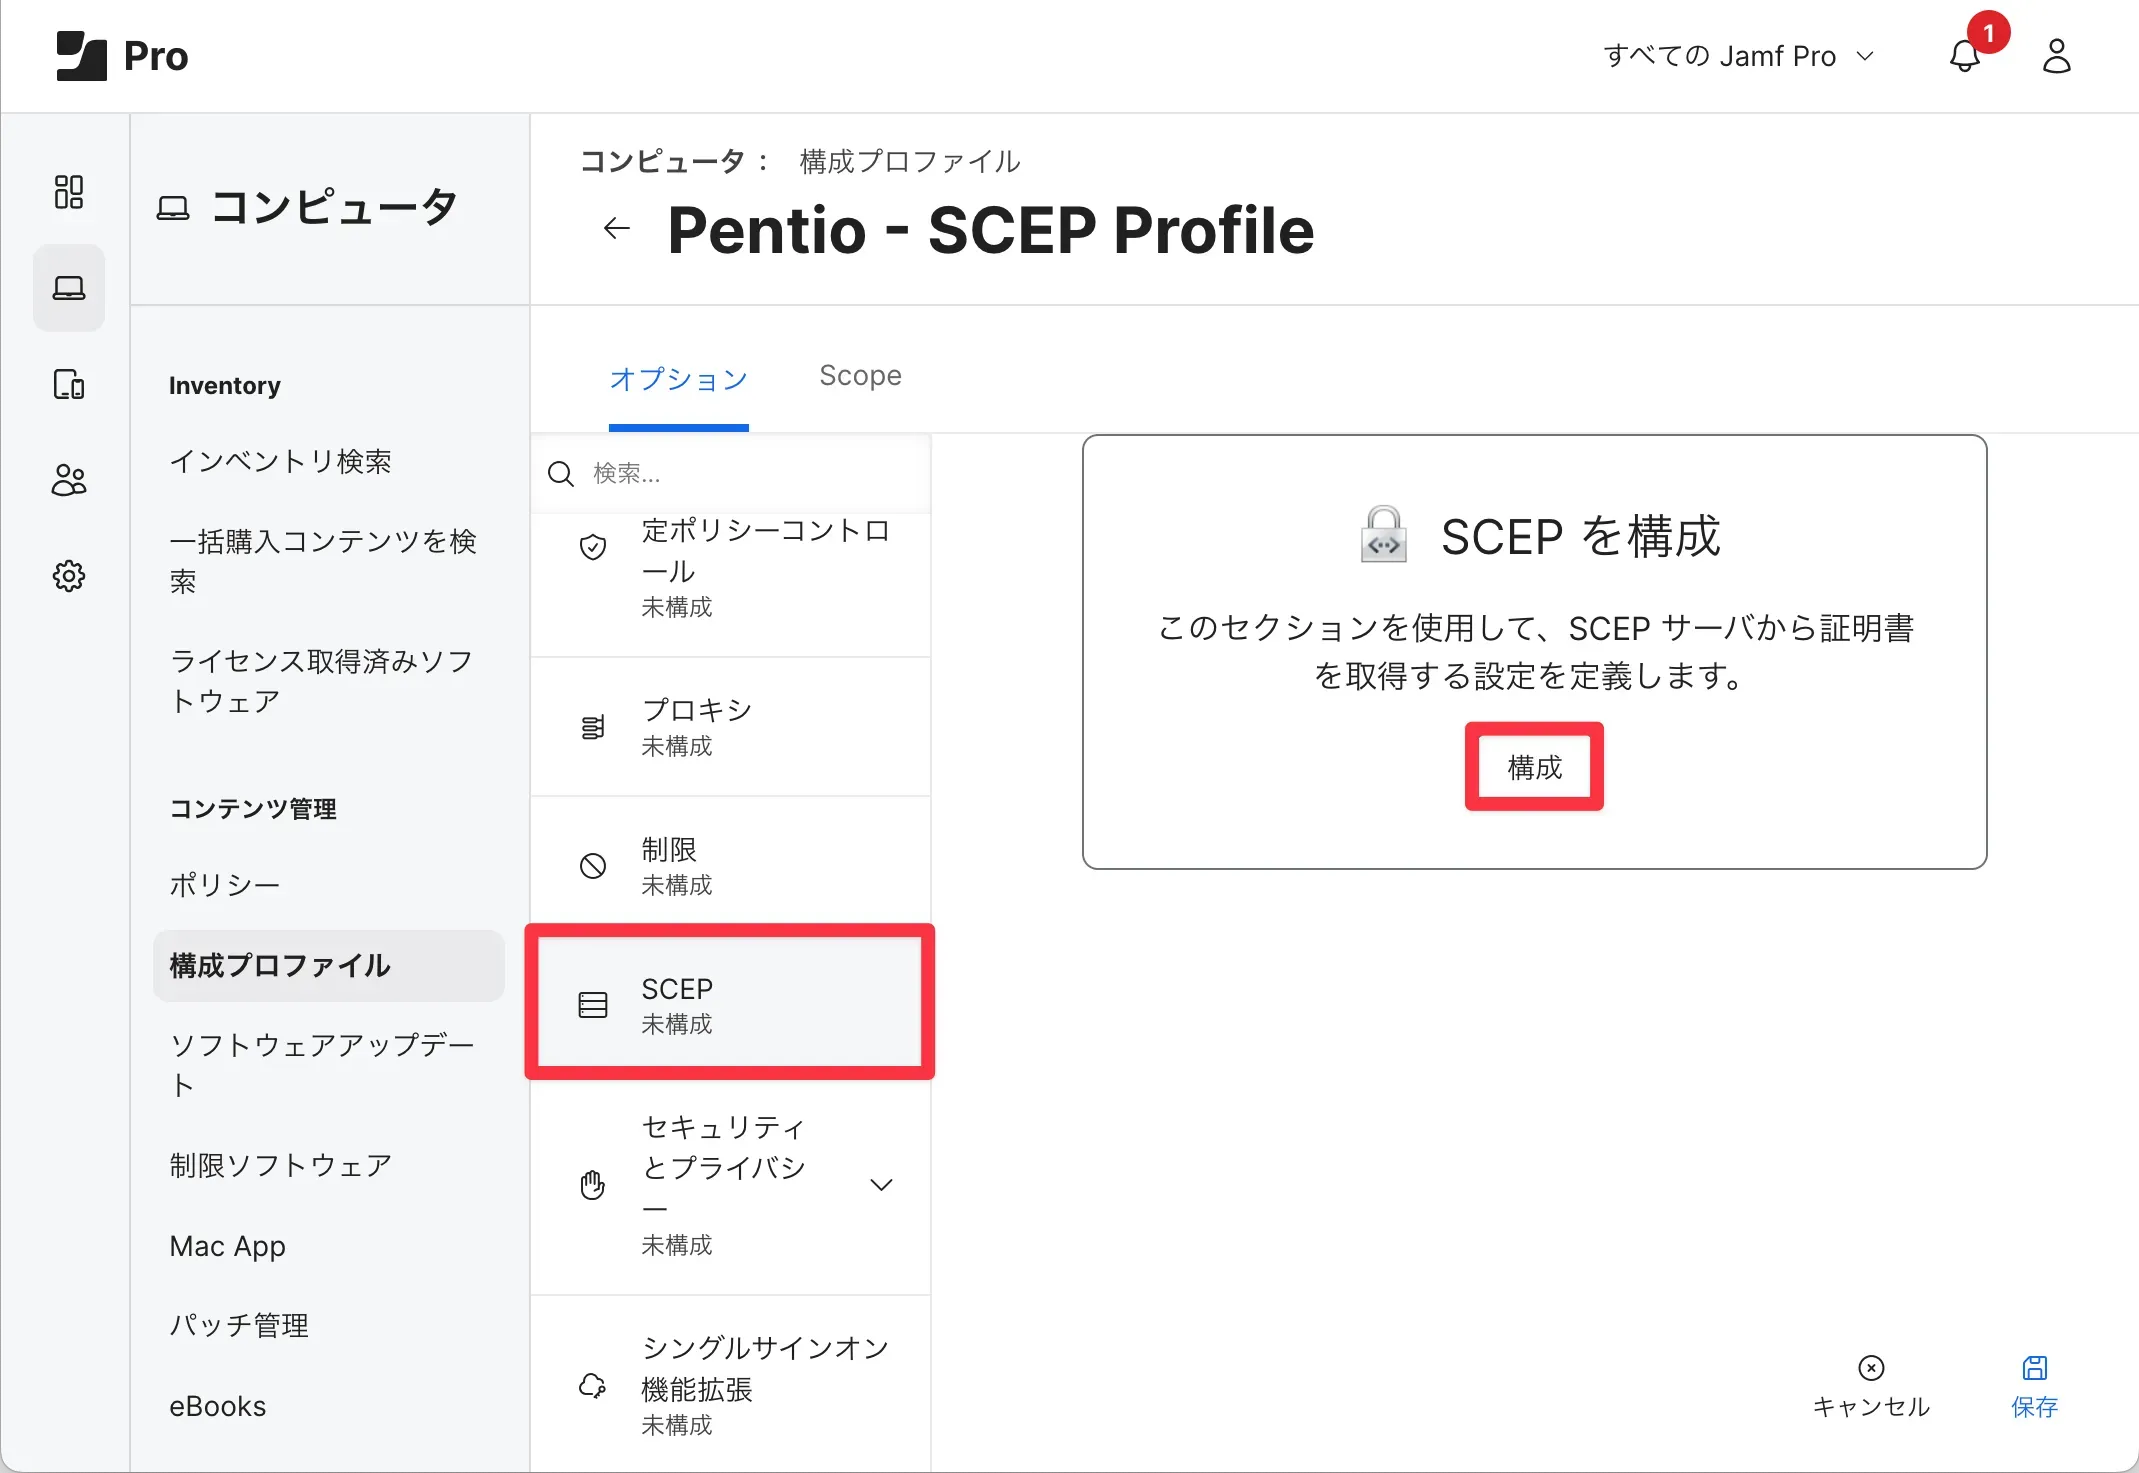Screen dimensions: 2139x1473
Task: Switch to the Scope tab
Action: (x=860, y=376)
